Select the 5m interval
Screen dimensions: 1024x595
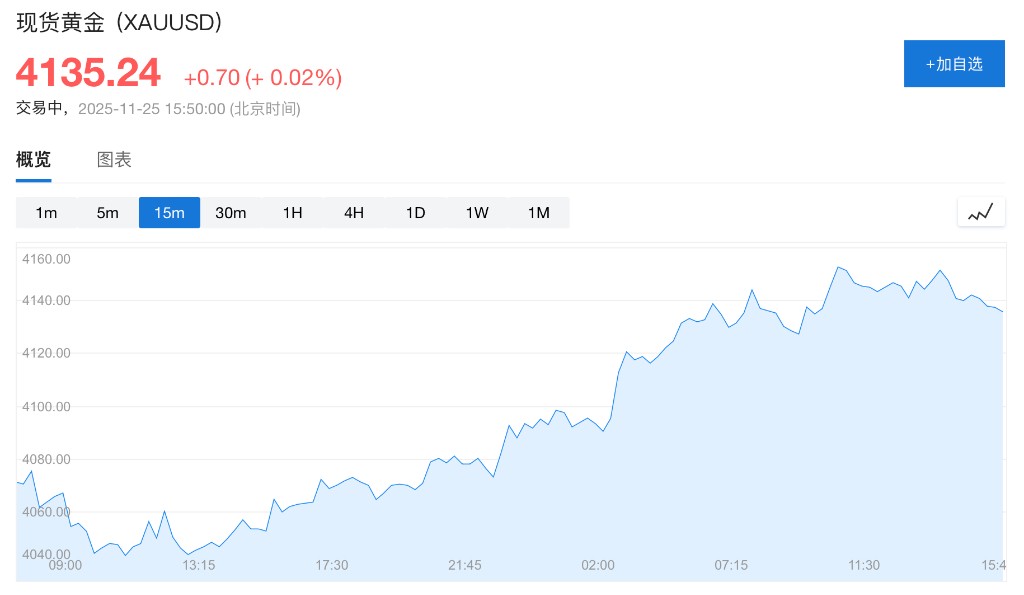click(x=108, y=212)
